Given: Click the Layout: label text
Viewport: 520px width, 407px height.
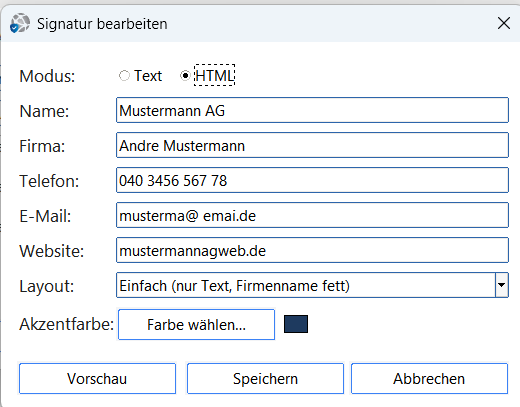Looking at the screenshot, I should (x=47, y=286).
